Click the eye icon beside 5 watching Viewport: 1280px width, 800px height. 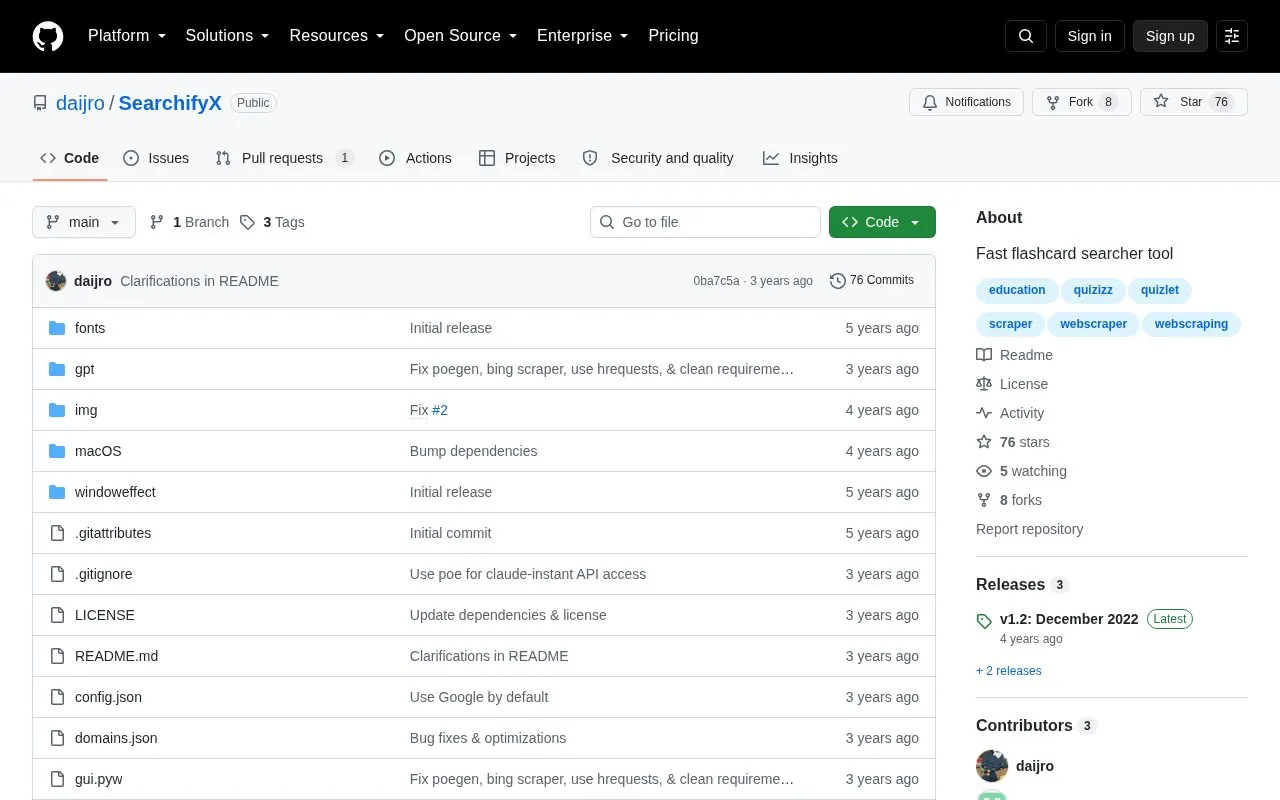pyautogui.click(x=984, y=471)
